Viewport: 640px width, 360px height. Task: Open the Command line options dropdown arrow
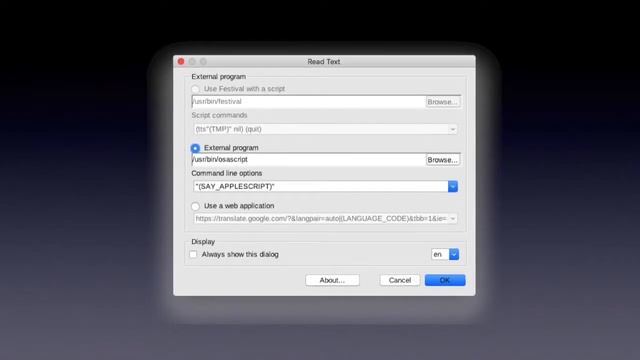[453, 187]
